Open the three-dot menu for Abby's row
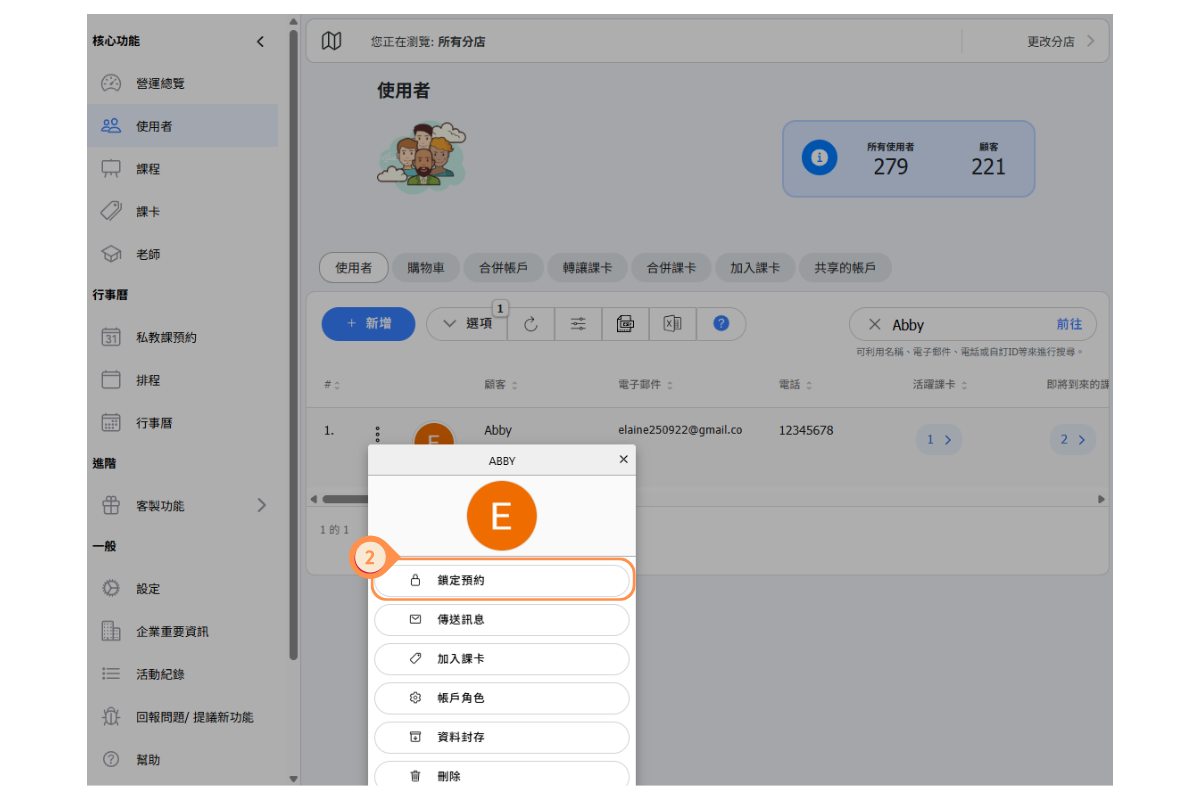 (x=377, y=434)
